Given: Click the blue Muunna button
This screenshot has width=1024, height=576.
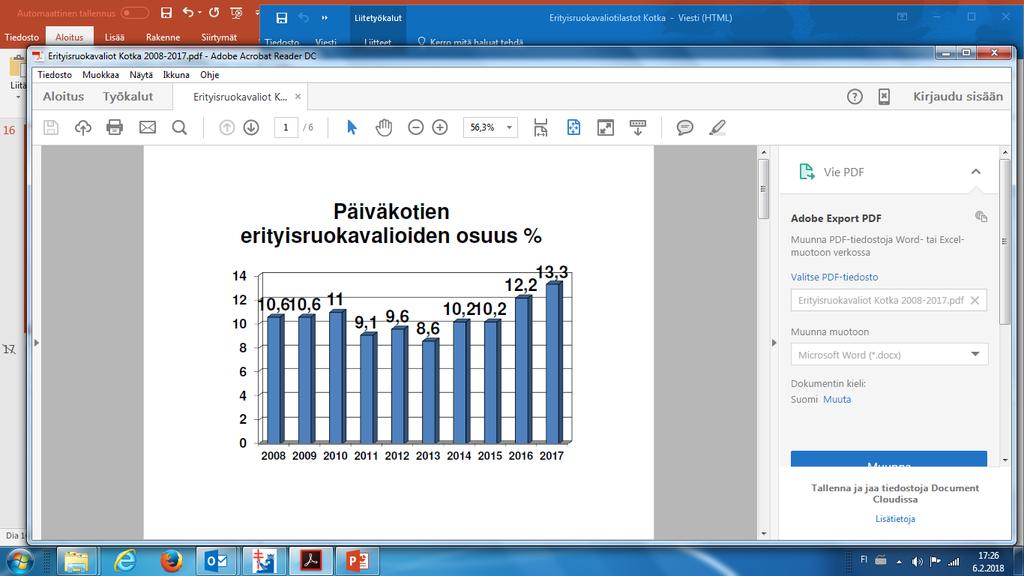Looking at the screenshot, I should 889,459.
